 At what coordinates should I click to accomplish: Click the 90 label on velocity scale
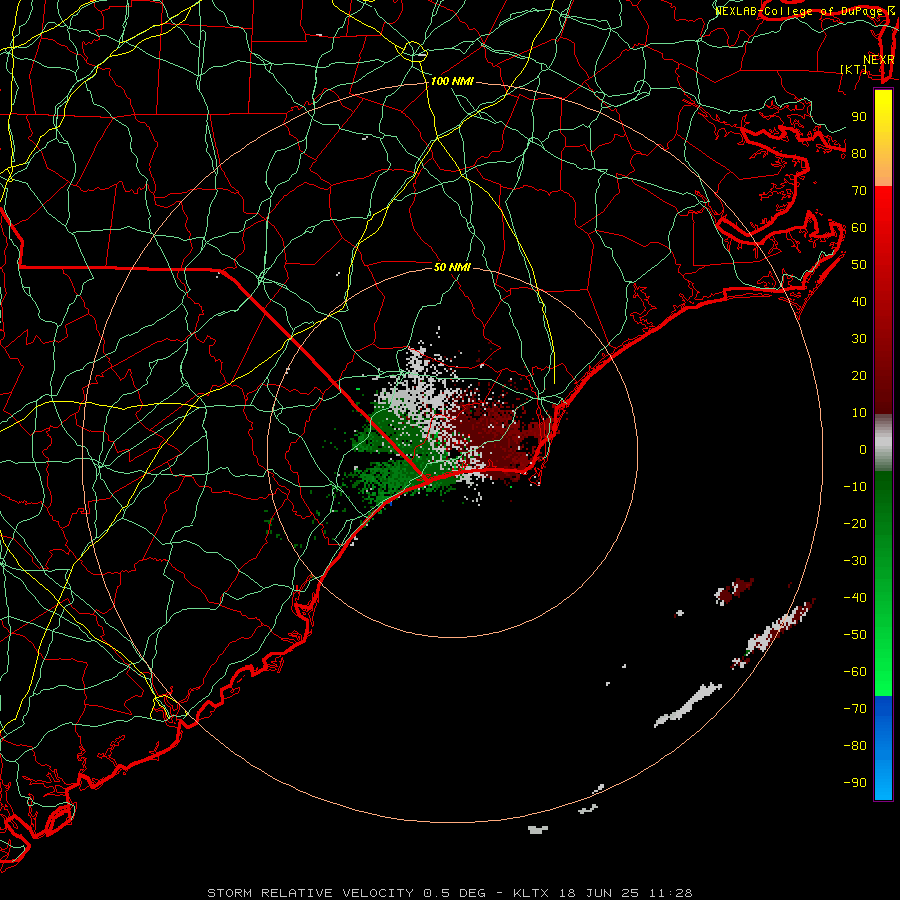pyautogui.click(x=859, y=117)
